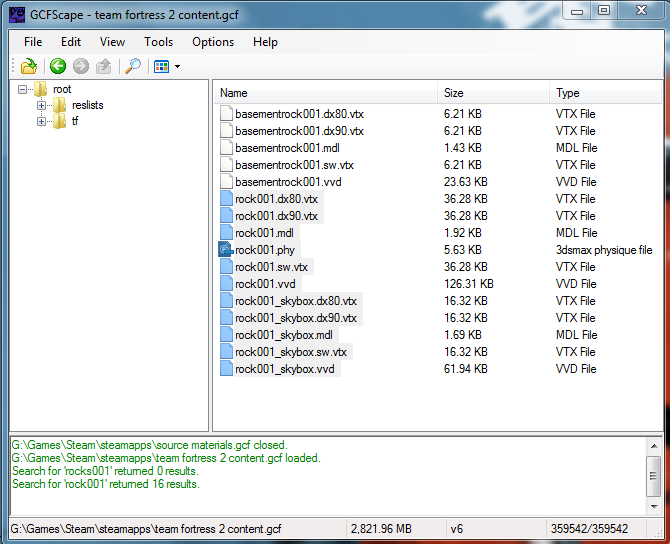The width and height of the screenshot is (670, 544).
Task: Open the Options menu
Action: (213, 42)
